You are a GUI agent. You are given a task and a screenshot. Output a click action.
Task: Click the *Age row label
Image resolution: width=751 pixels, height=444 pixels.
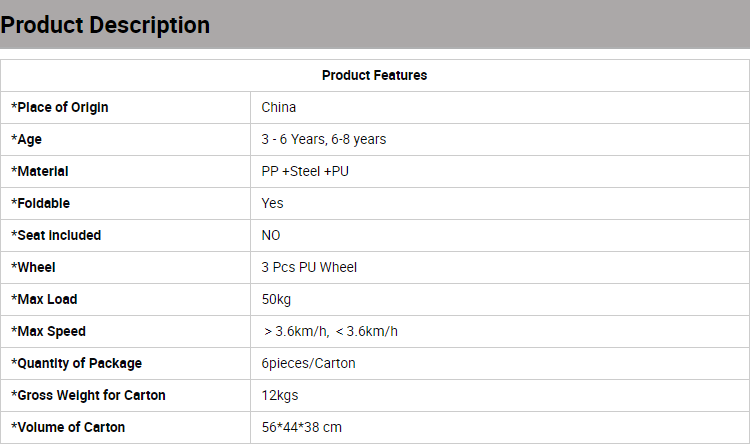click(x=27, y=139)
